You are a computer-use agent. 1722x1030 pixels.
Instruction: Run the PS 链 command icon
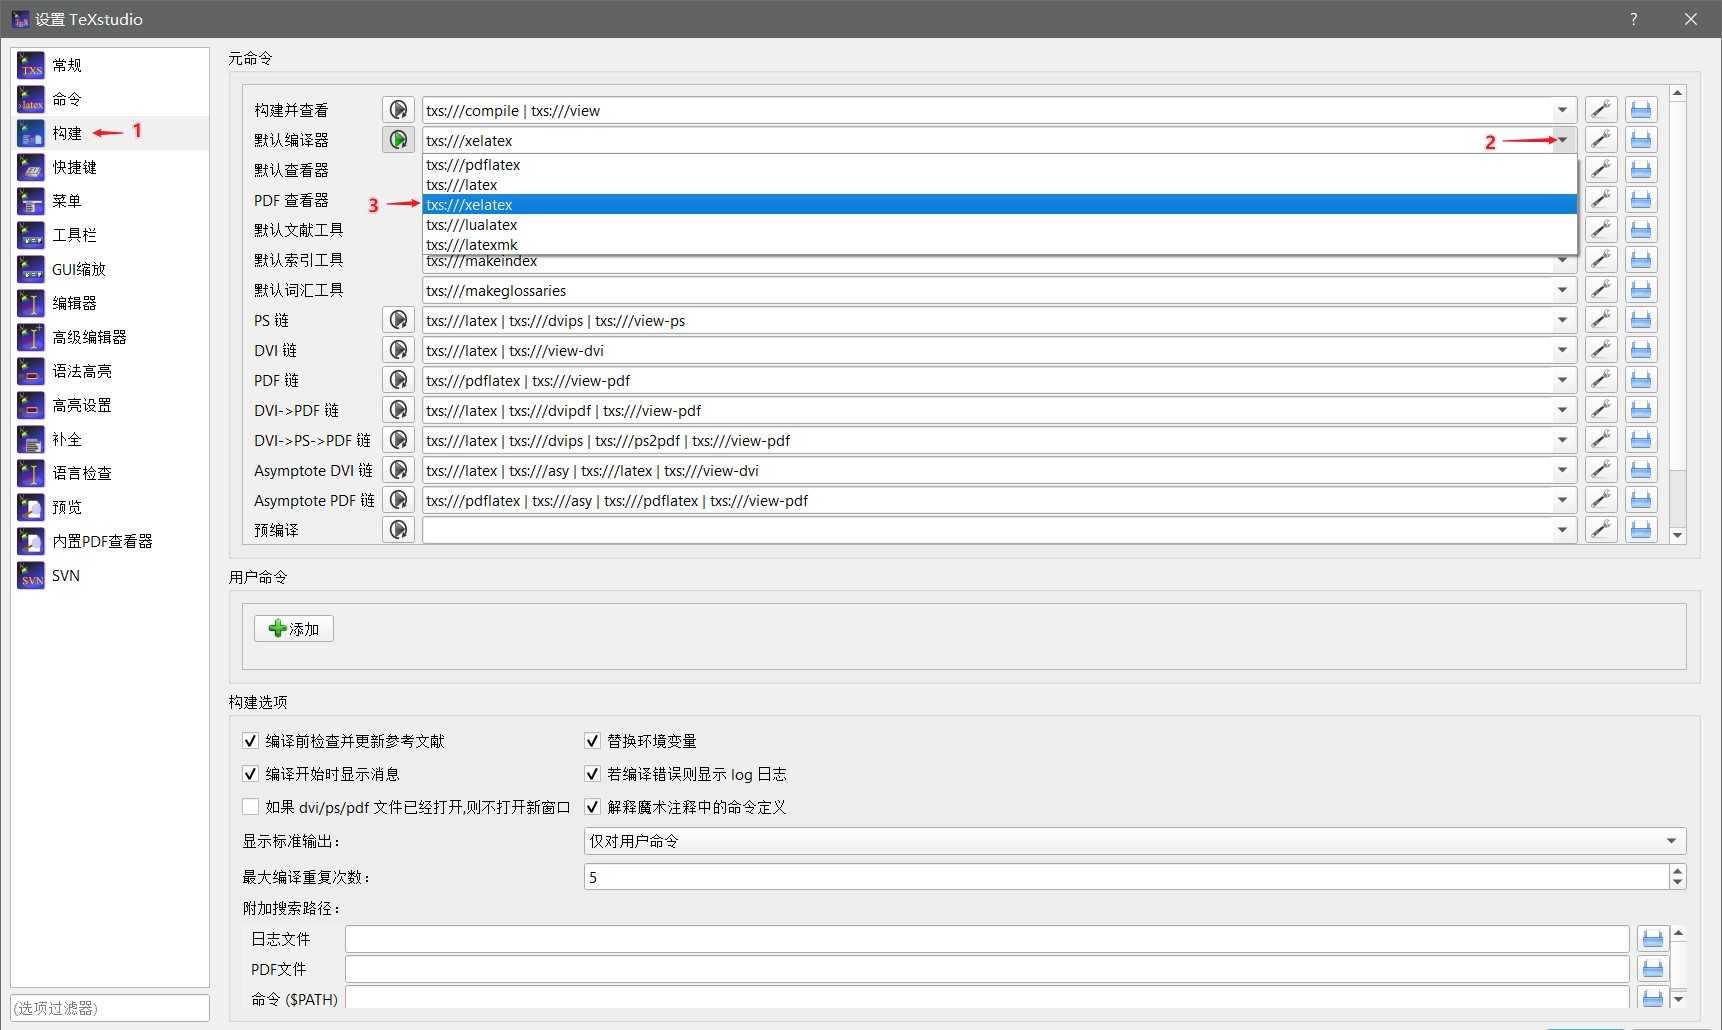[398, 320]
